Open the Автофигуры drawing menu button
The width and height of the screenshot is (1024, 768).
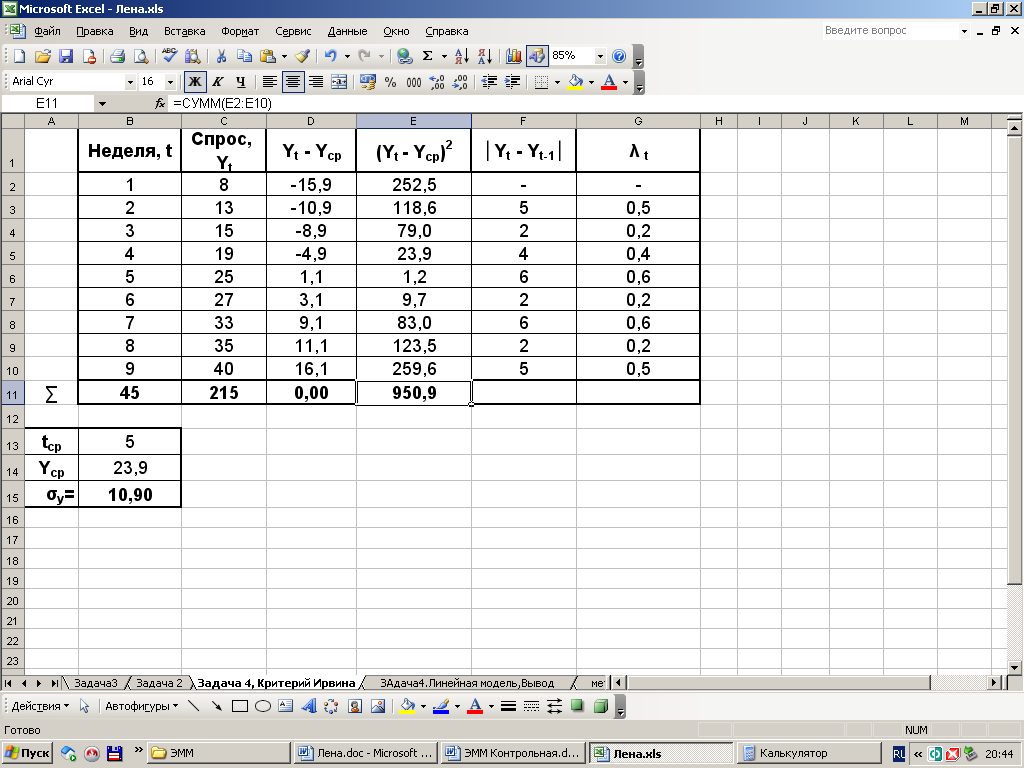pyautogui.click(x=141, y=706)
